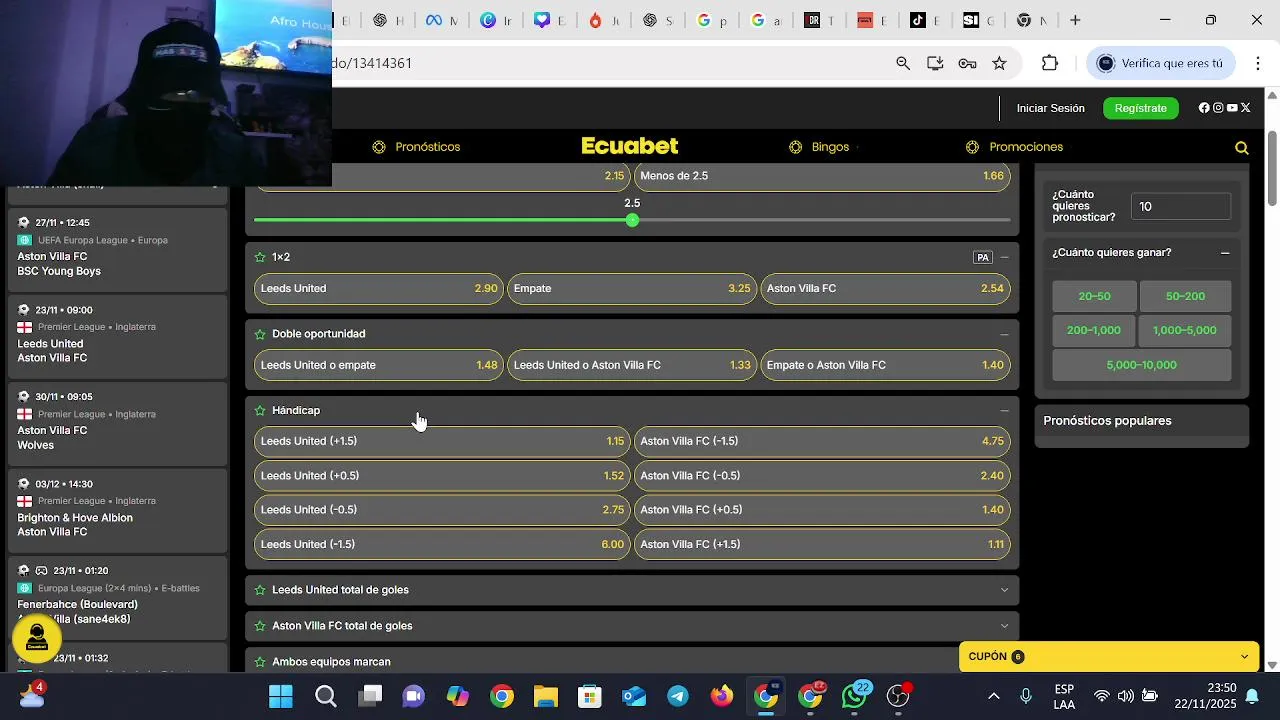Open the live chat support avatar button
The height and width of the screenshot is (720, 1280).
[37, 637]
